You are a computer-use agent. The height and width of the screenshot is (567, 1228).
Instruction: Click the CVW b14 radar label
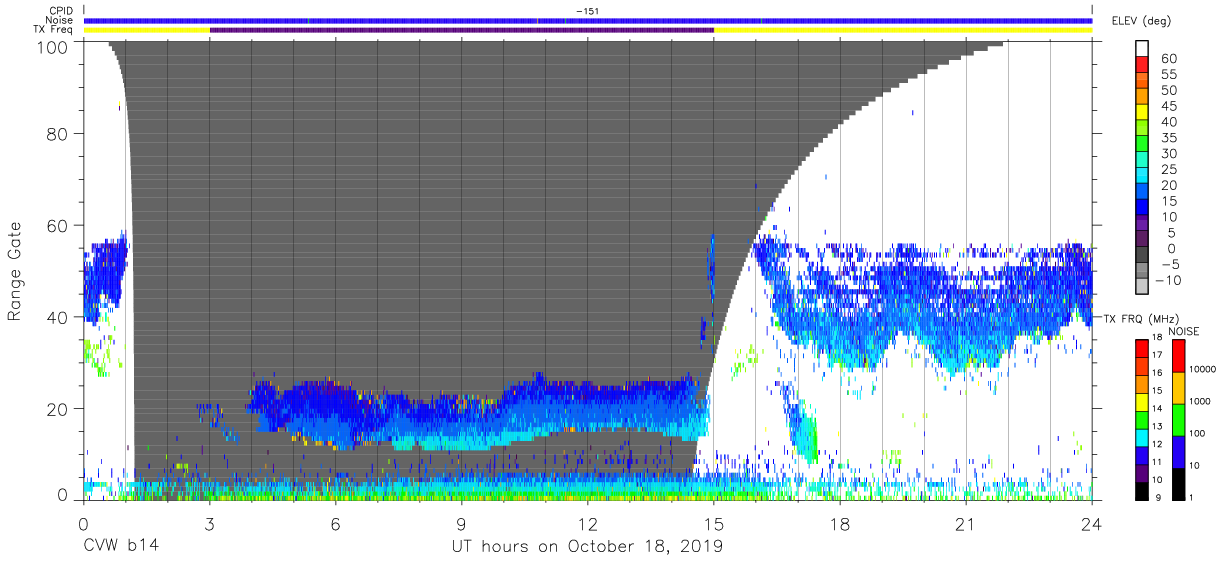click(121, 547)
